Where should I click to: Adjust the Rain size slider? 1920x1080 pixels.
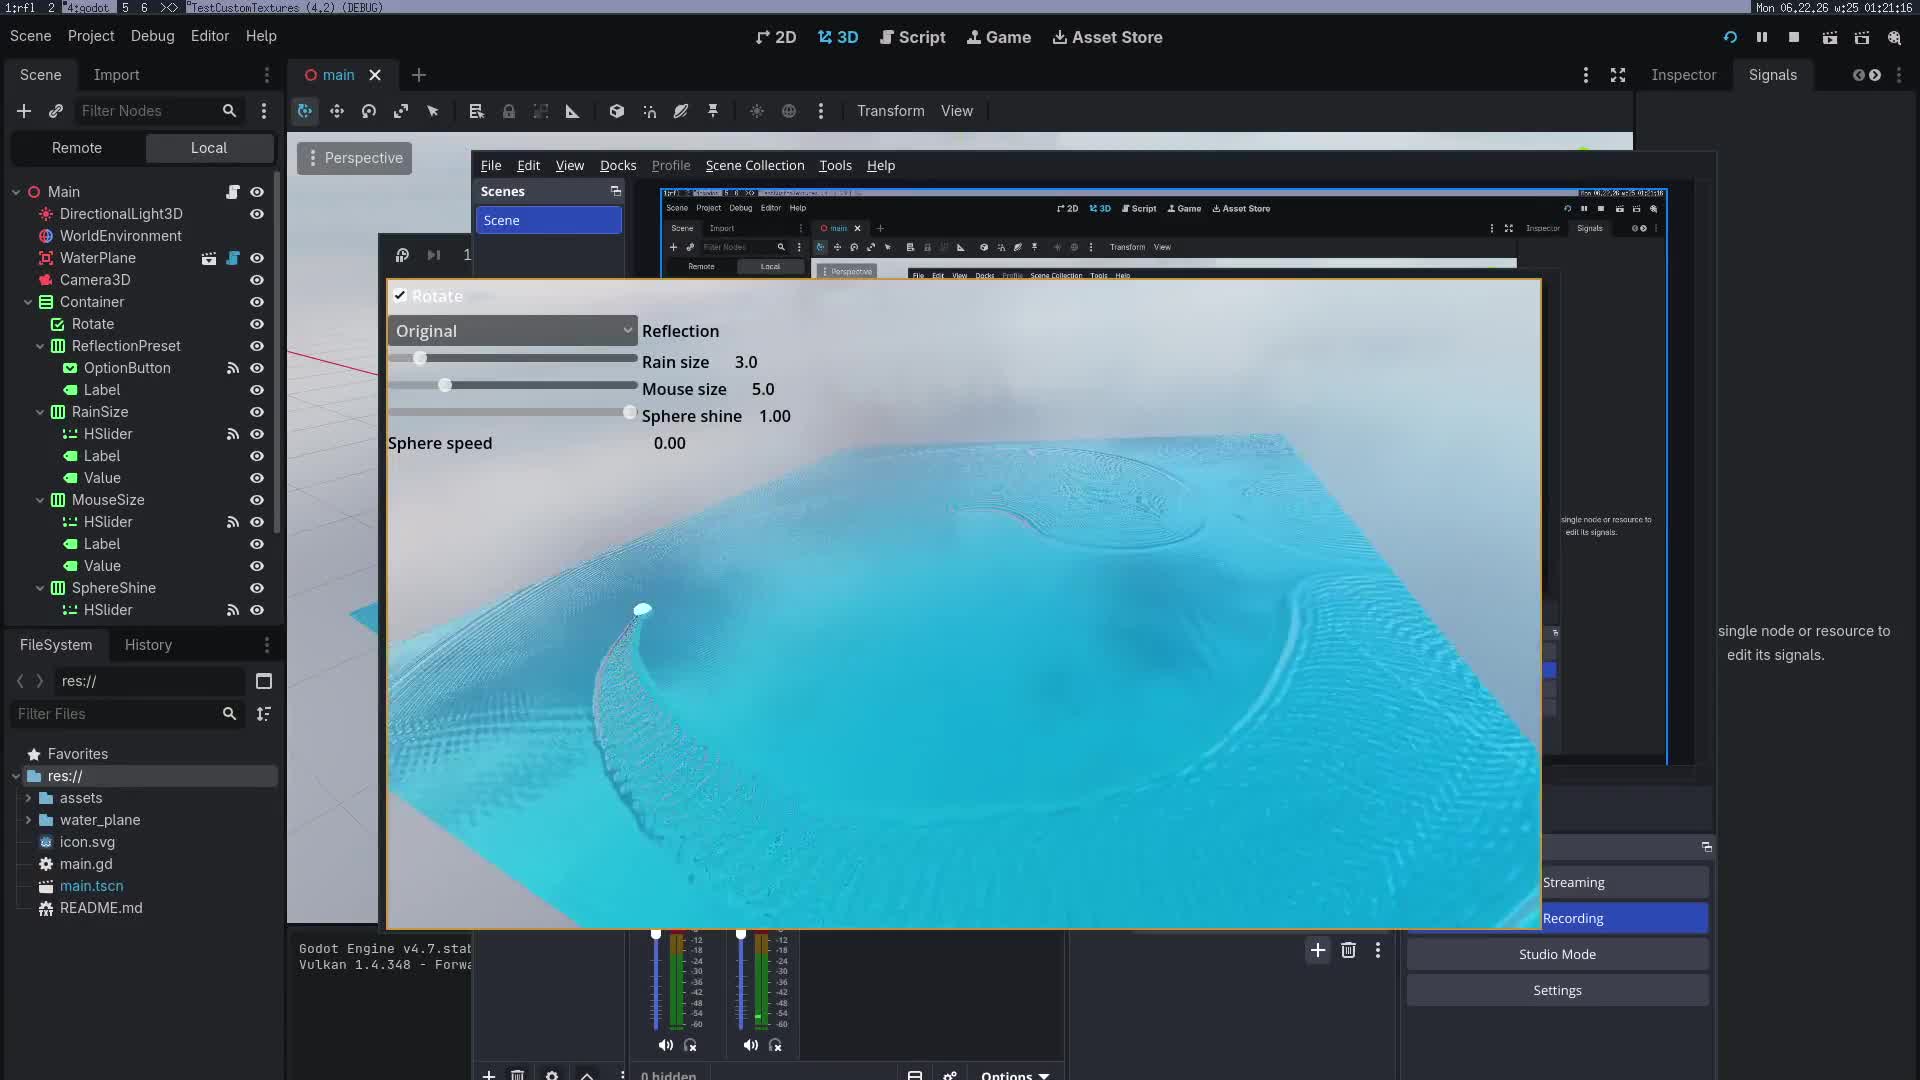[x=512, y=358]
